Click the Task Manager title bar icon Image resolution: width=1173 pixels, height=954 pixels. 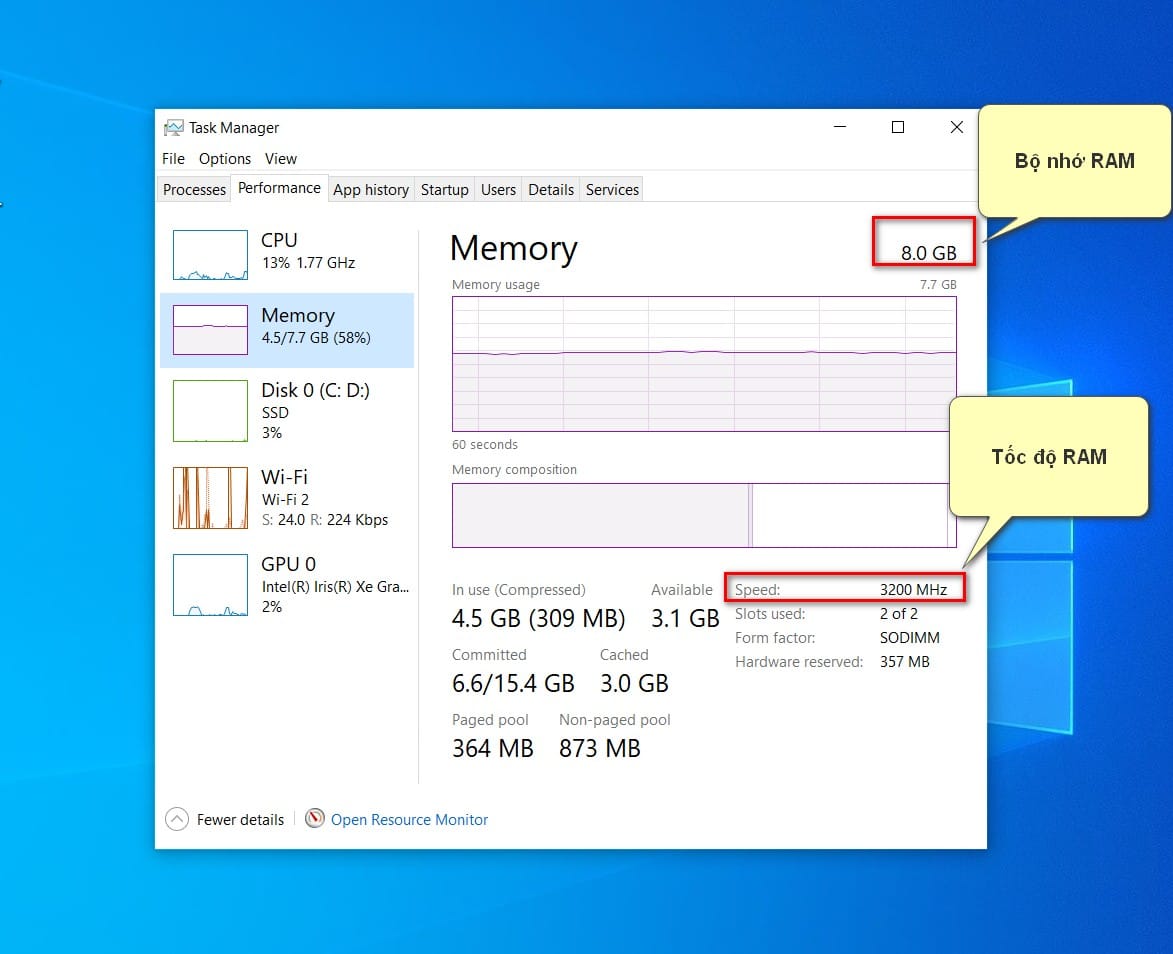174,128
